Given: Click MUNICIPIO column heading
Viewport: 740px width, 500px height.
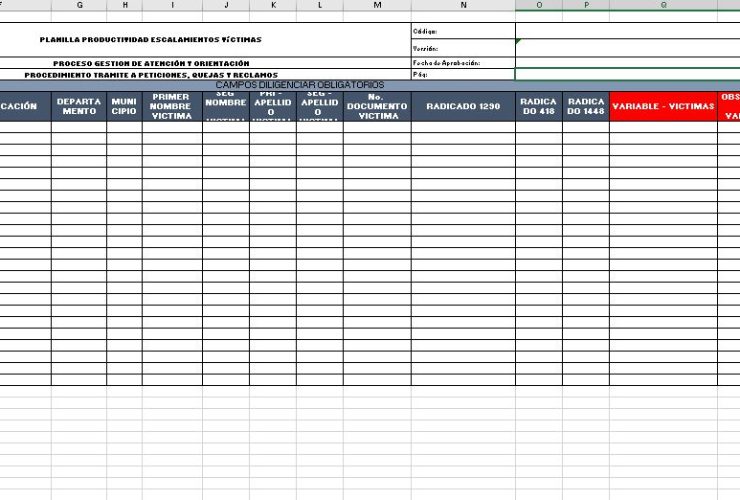Looking at the screenshot, I should point(125,107).
